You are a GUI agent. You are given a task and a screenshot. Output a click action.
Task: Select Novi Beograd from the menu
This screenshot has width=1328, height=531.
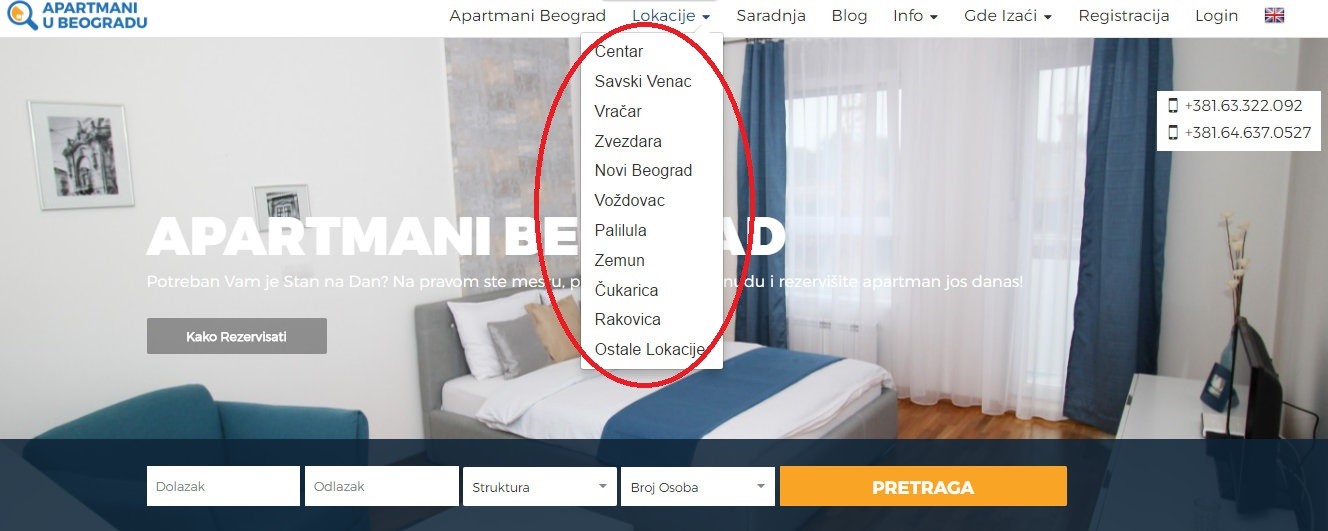(643, 171)
